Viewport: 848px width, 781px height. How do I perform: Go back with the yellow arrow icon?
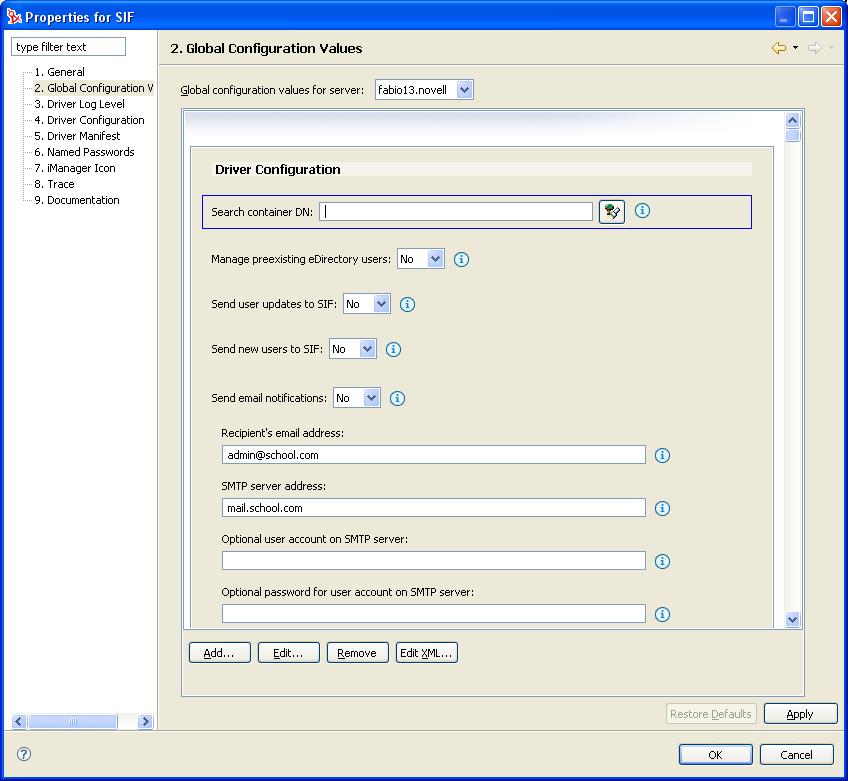click(x=779, y=48)
